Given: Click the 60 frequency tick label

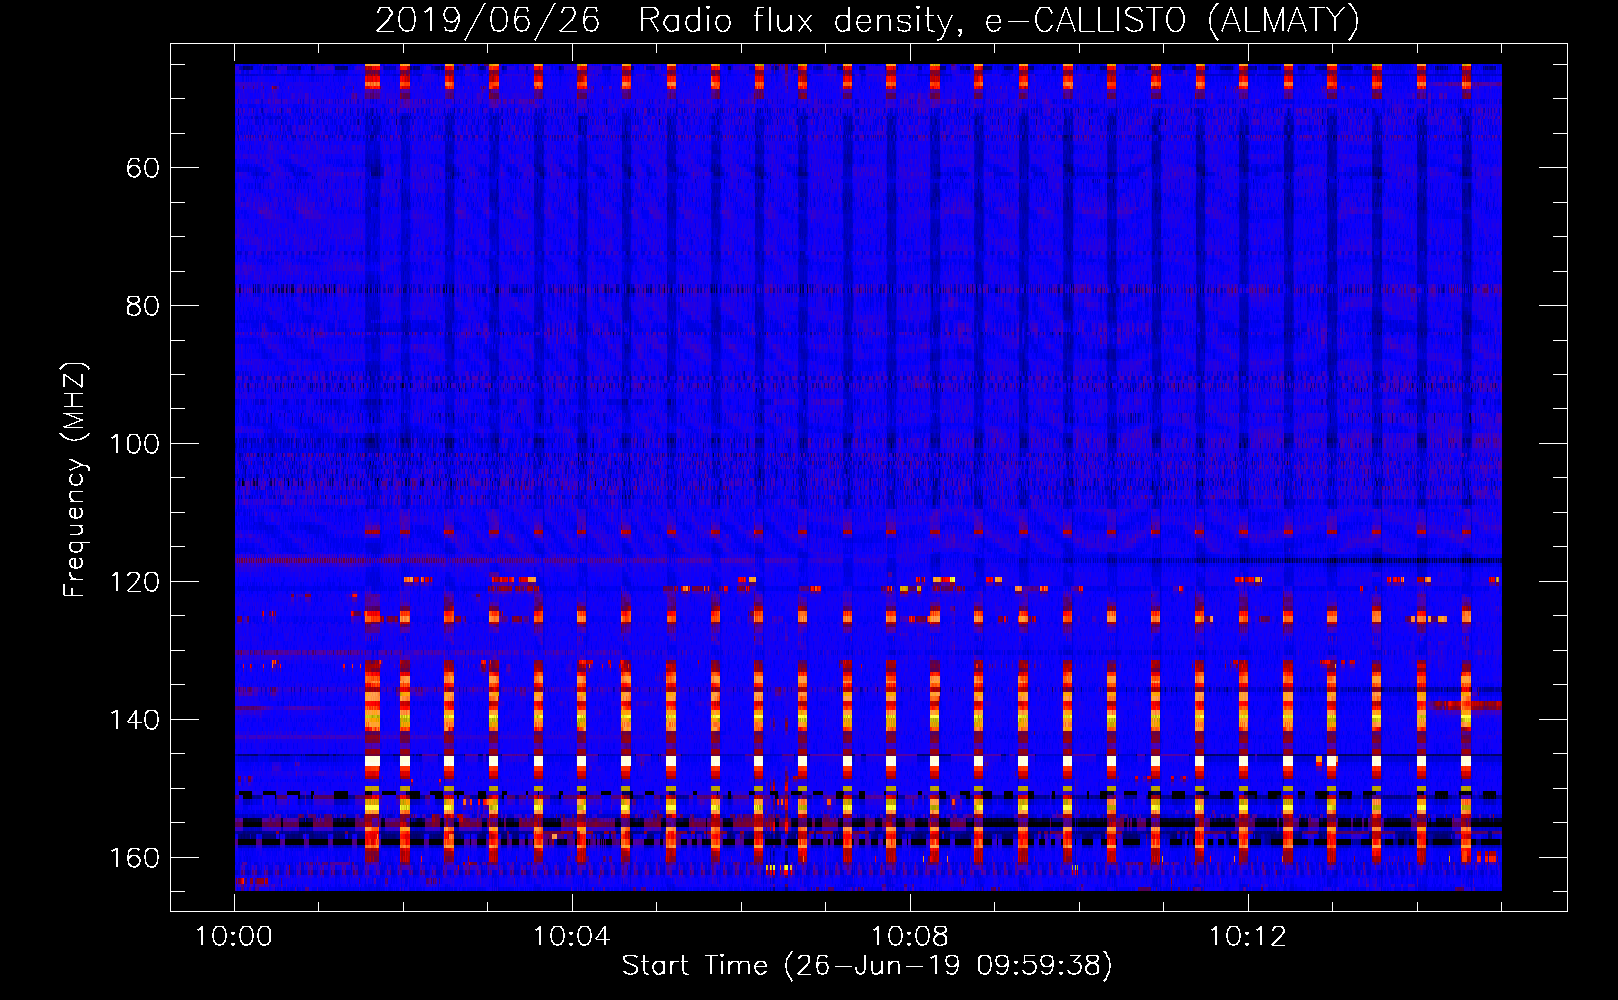Looking at the screenshot, I should pos(143,168).
